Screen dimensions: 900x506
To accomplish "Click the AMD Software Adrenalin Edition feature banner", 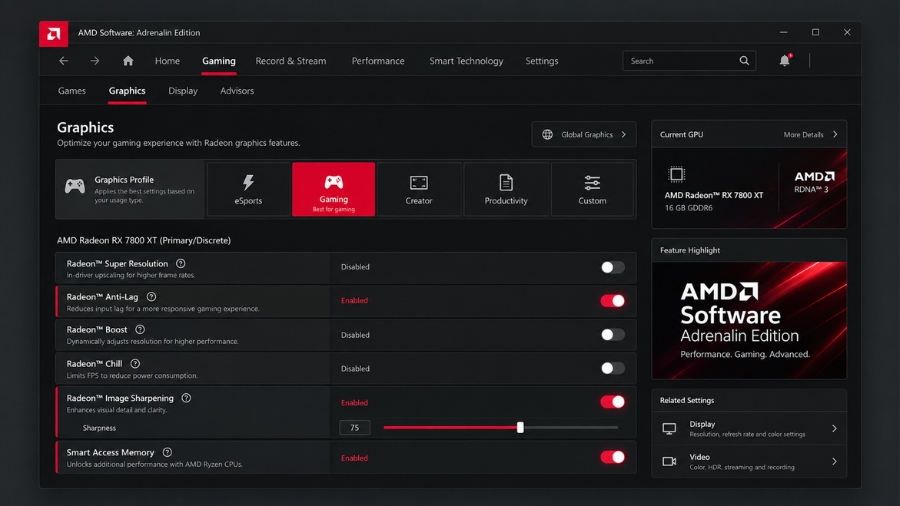I will pos(749,320).
